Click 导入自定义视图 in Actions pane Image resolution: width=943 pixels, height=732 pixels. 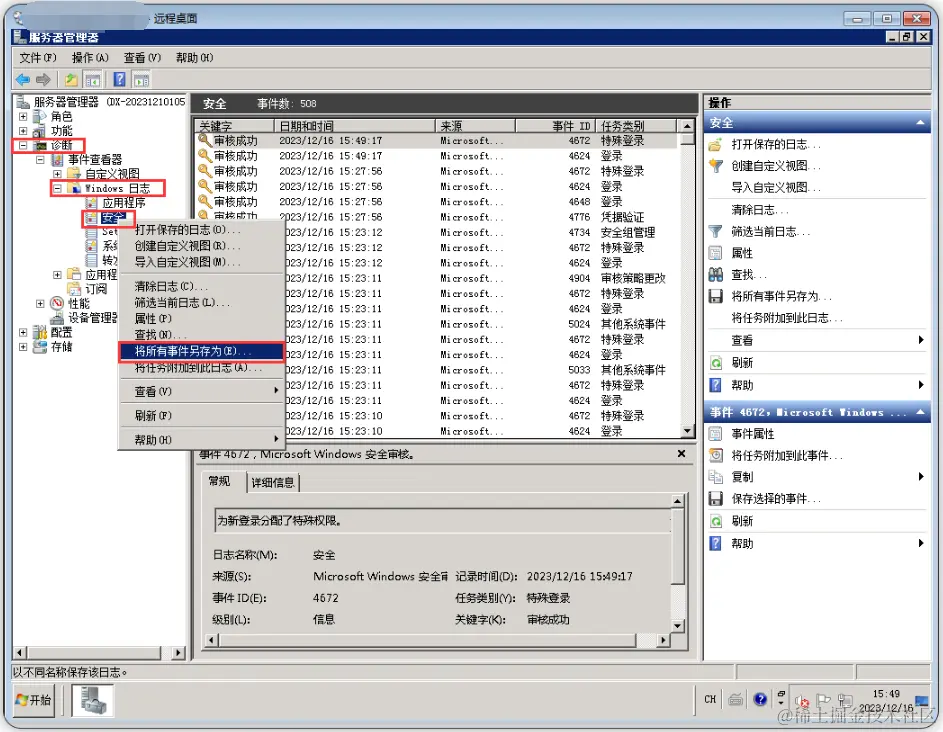[x=776, y=188]
